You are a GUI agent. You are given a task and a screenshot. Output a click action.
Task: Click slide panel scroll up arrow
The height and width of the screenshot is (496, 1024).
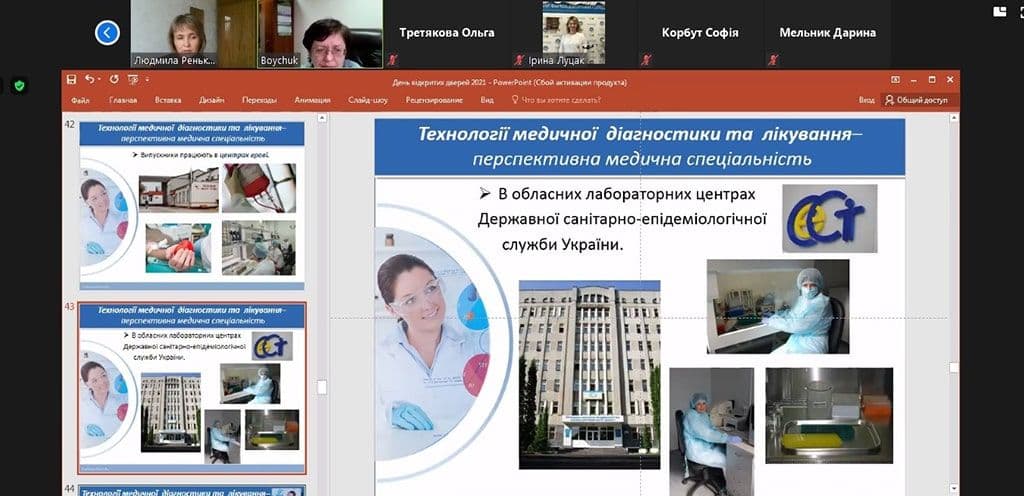(x=321, y=119)
